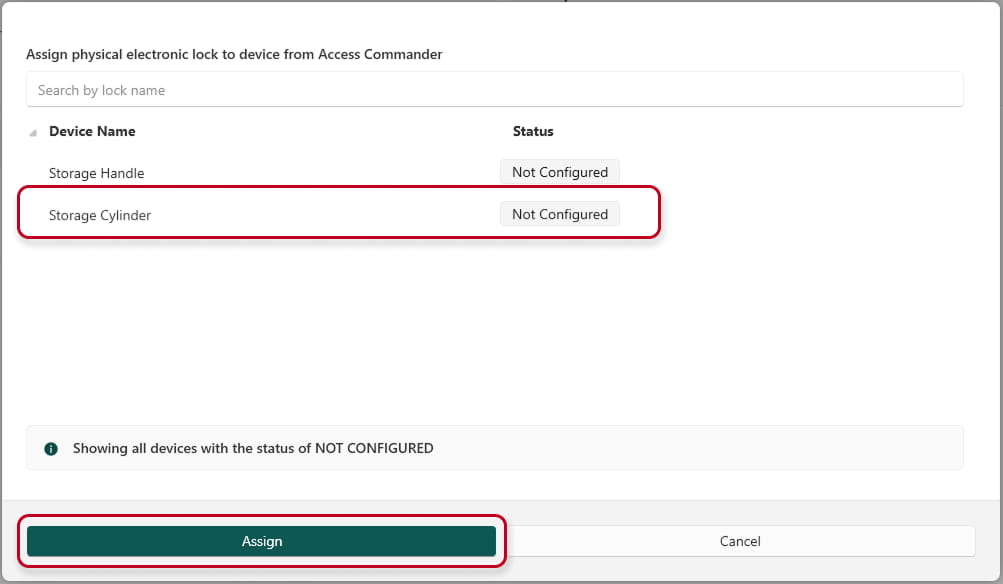Dismiss the dialog with Cancel

click(x=740, y=541)
